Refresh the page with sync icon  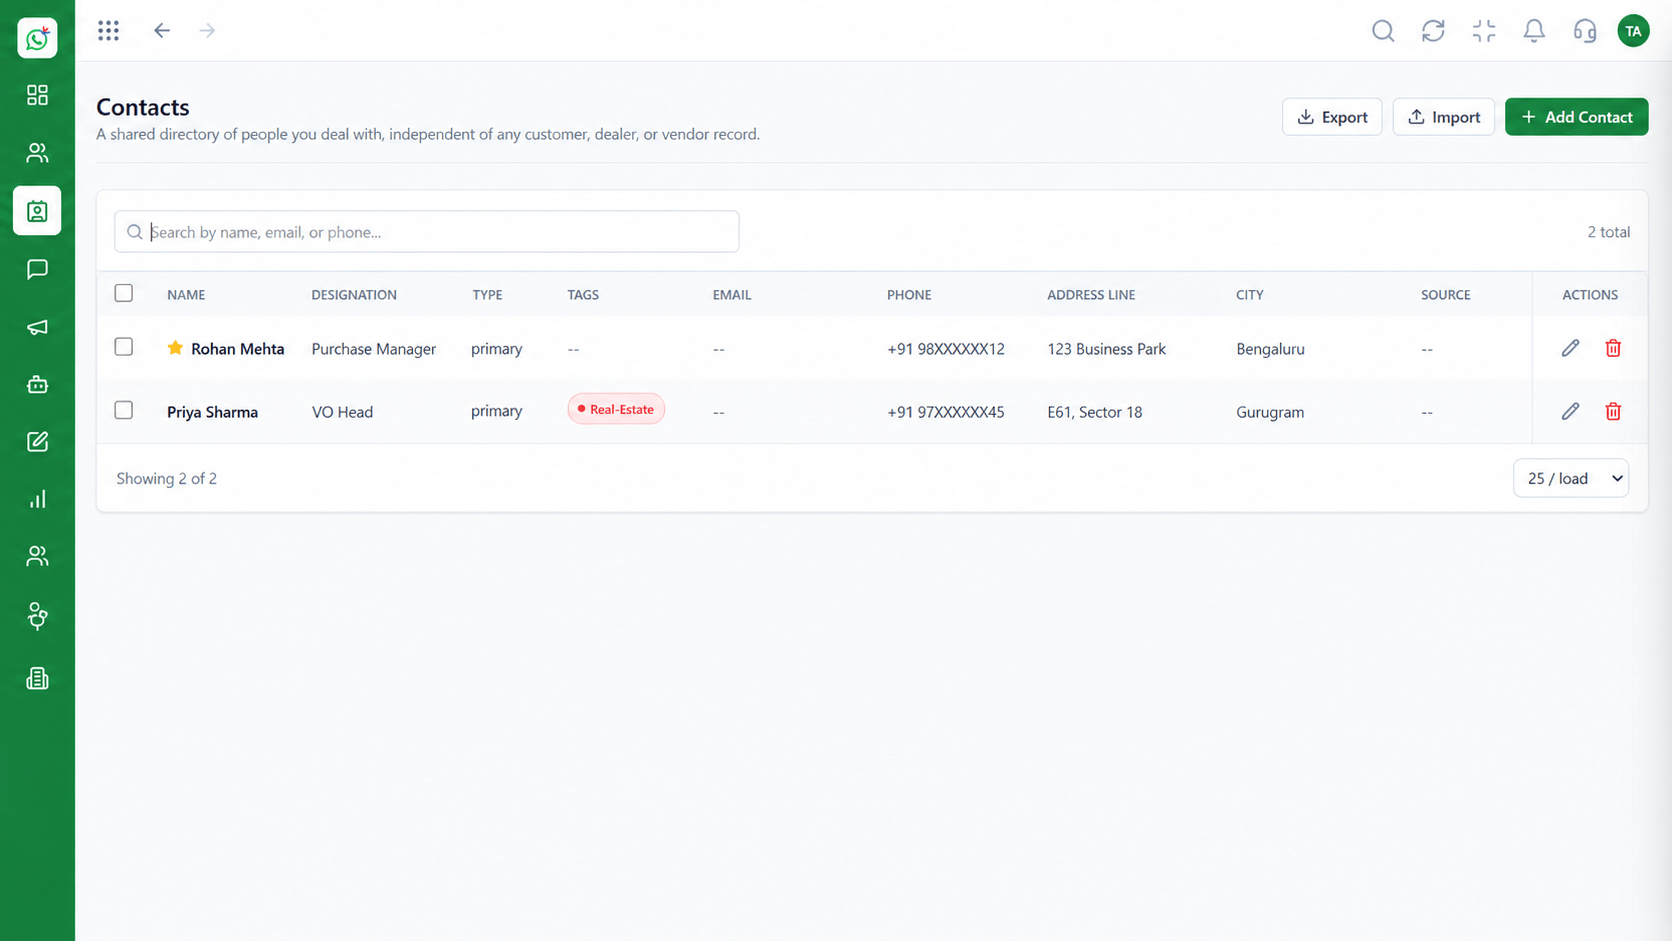coord(1433,31)
